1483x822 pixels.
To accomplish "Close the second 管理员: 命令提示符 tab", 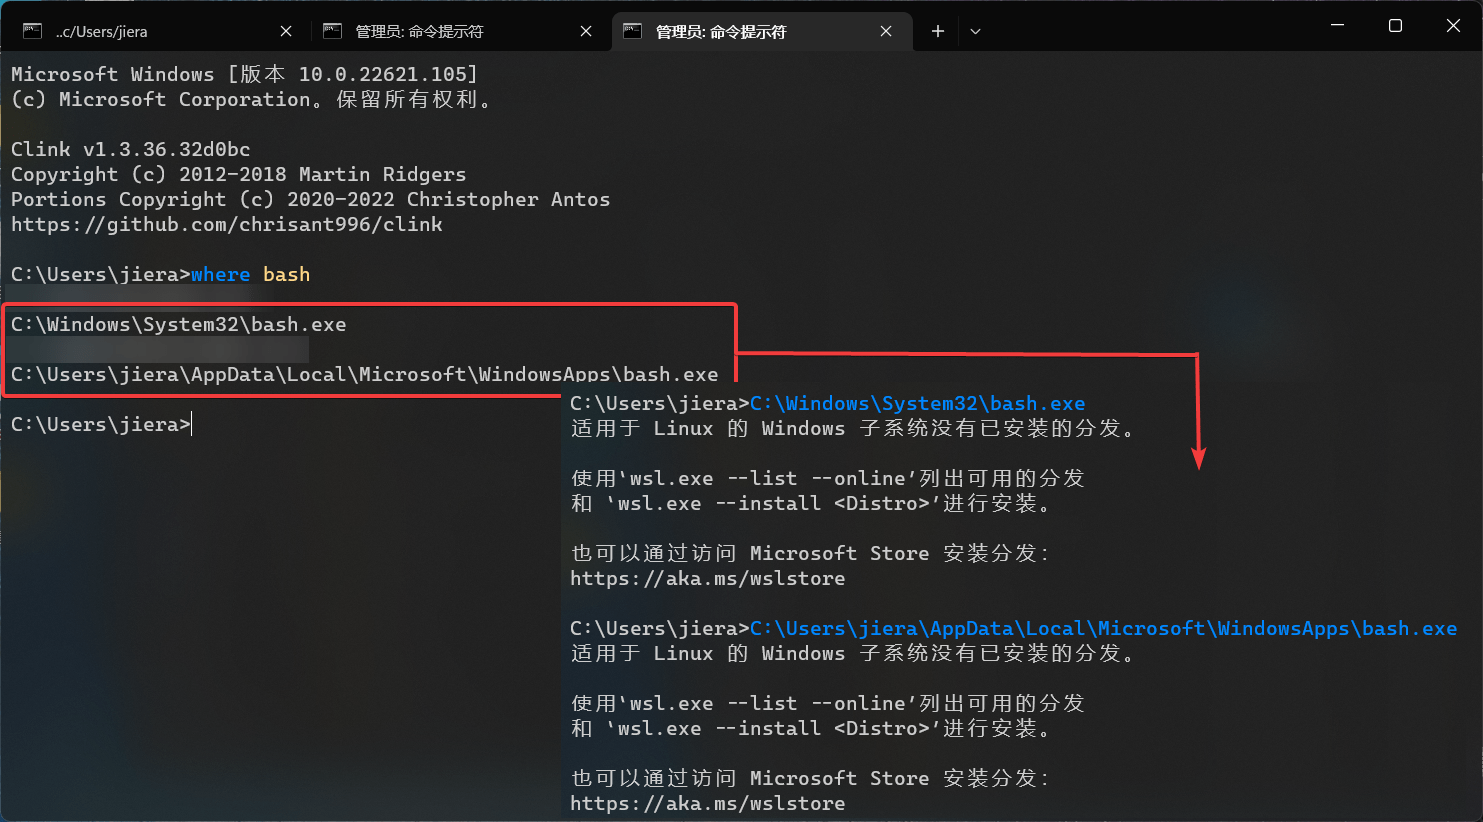I will (x=586, y=31).
